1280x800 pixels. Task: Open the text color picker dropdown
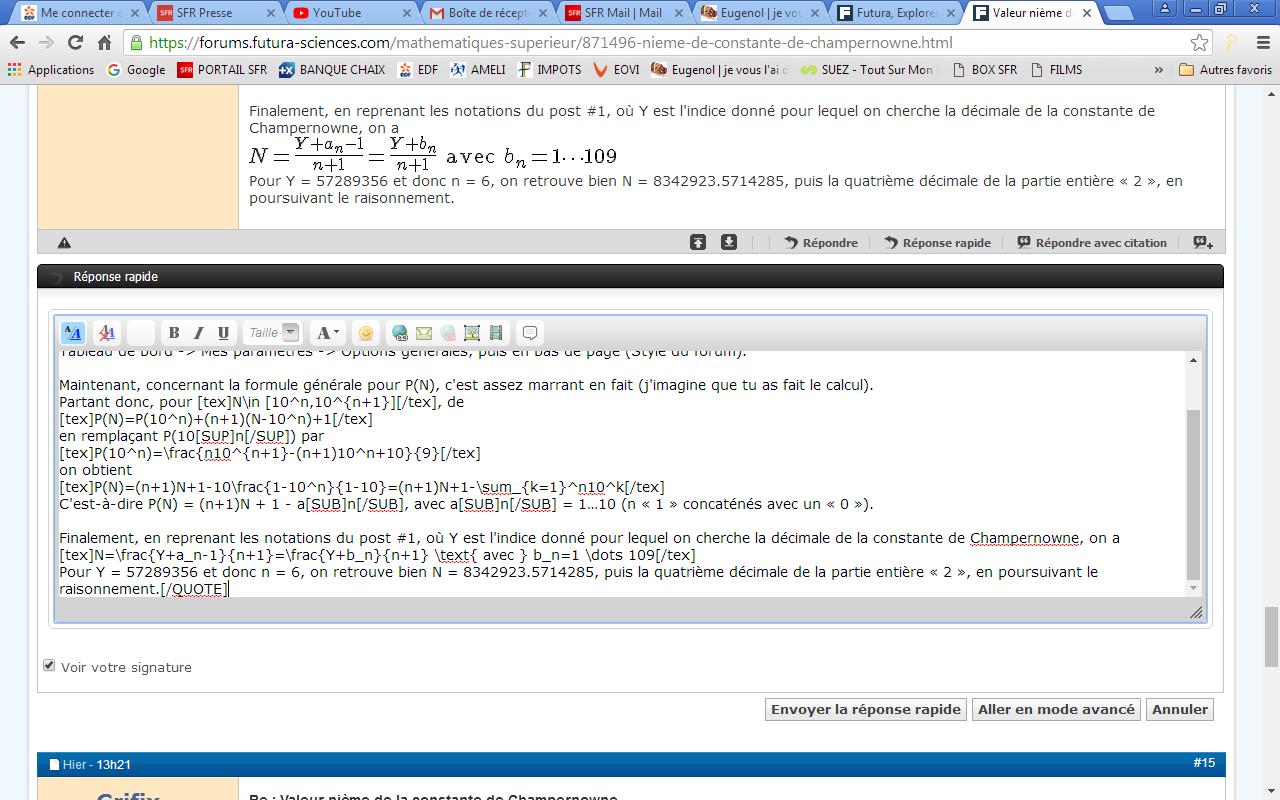pyautogui.click(x=326, y=333)
